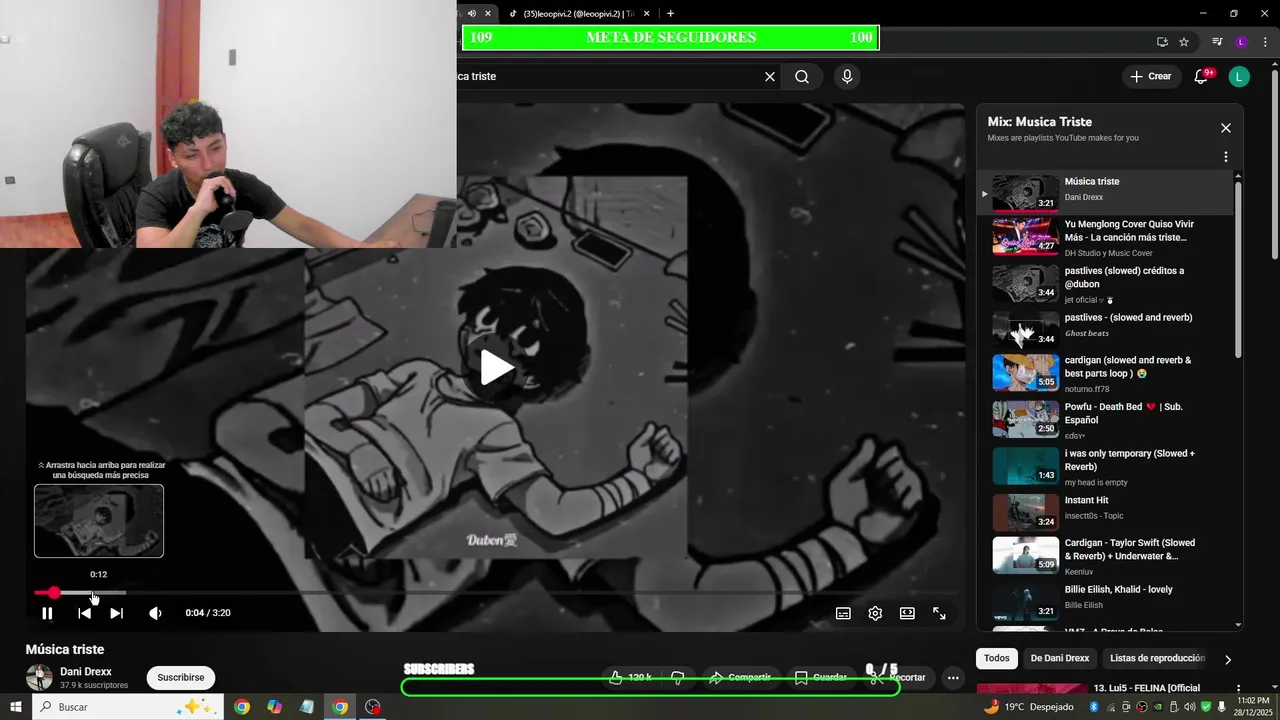Show more filter chips with right chevron
The width and height of the screenshot is (1280, 720).
(1228, 659)
